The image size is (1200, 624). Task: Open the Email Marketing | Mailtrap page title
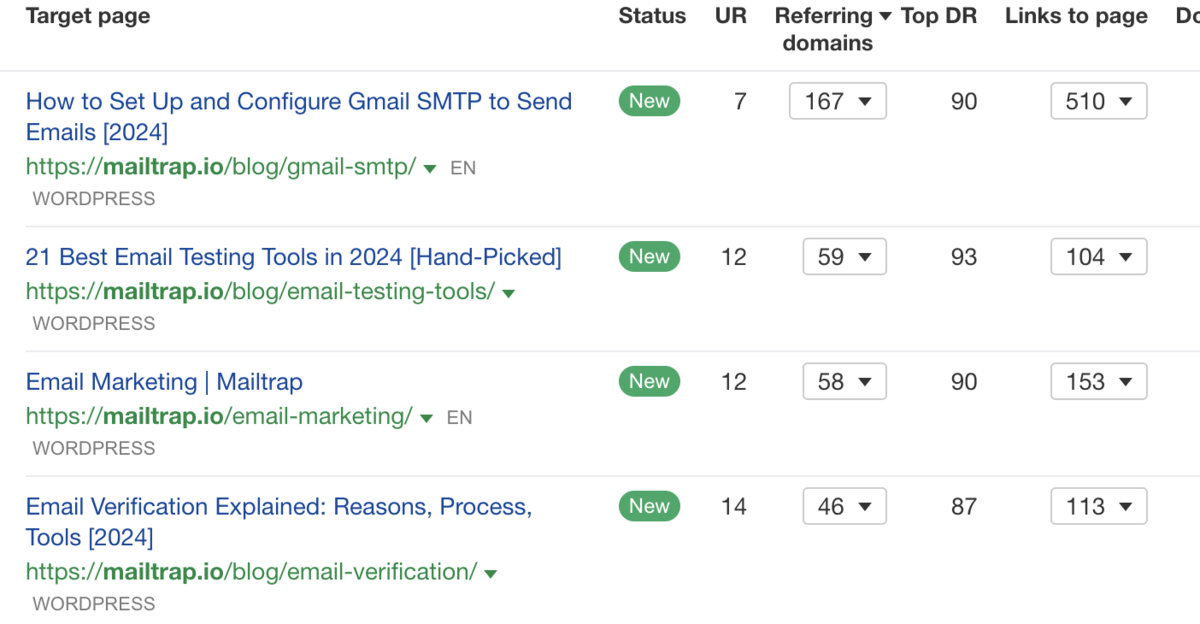coord(164,382)
